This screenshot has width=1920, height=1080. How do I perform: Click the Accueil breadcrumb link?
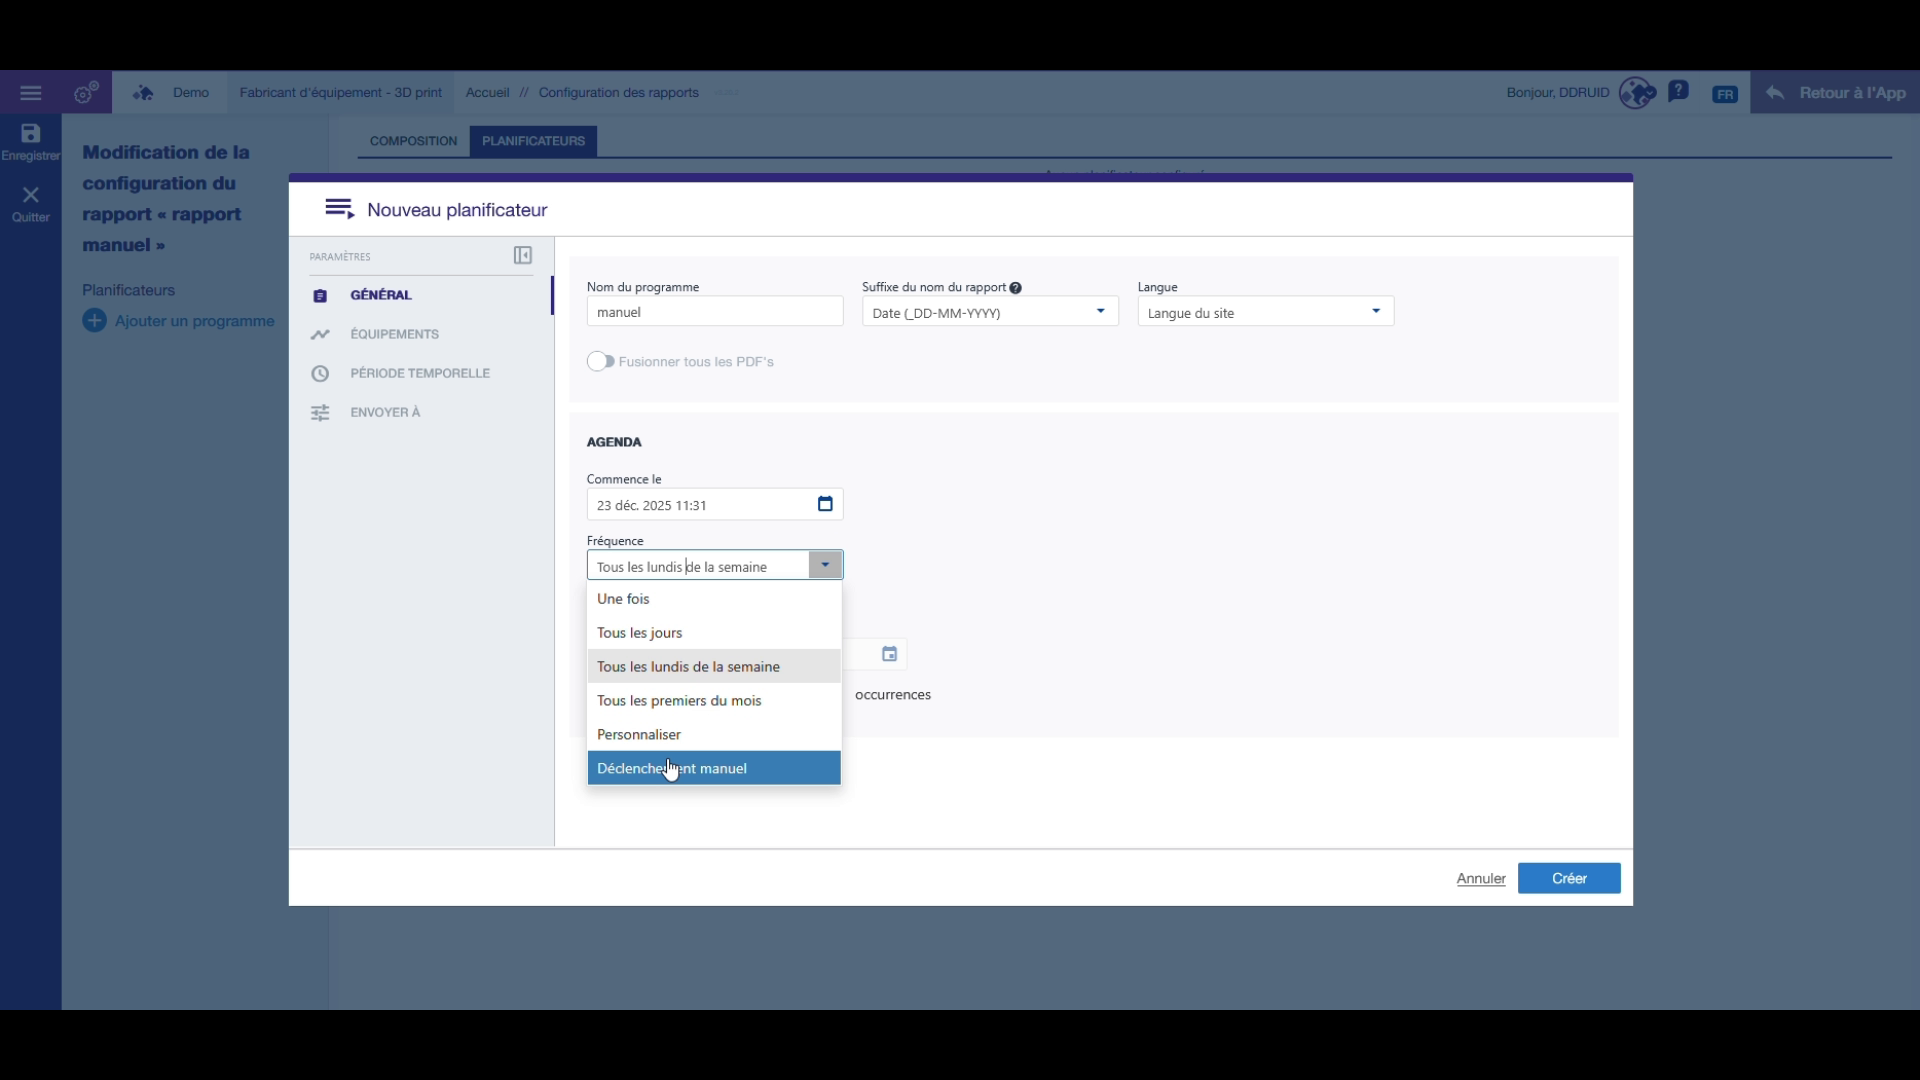487,93
